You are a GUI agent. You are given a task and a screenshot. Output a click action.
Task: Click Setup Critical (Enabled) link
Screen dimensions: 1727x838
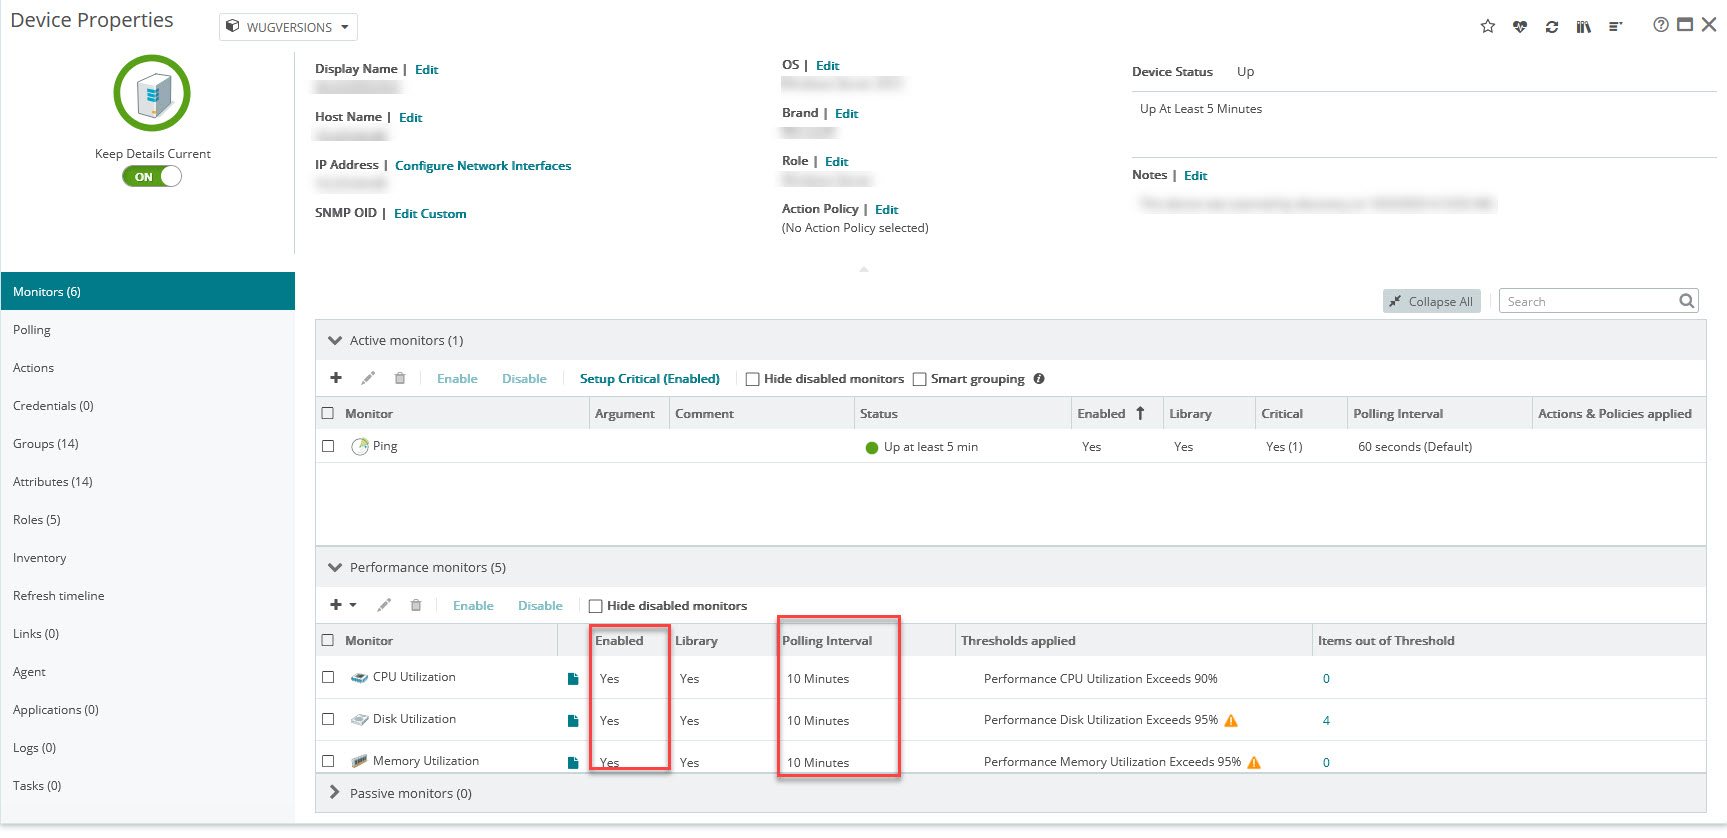click(x=650, y=379)
